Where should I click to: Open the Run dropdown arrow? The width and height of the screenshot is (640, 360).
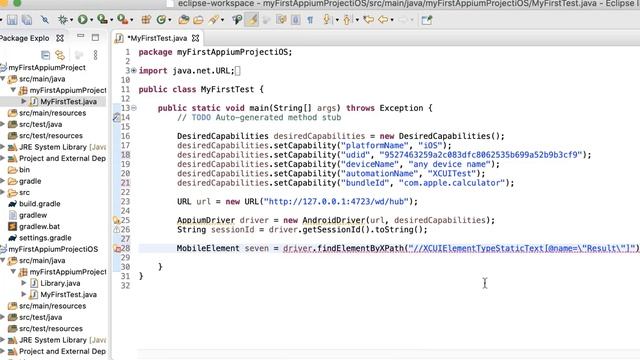coord(91,20)
